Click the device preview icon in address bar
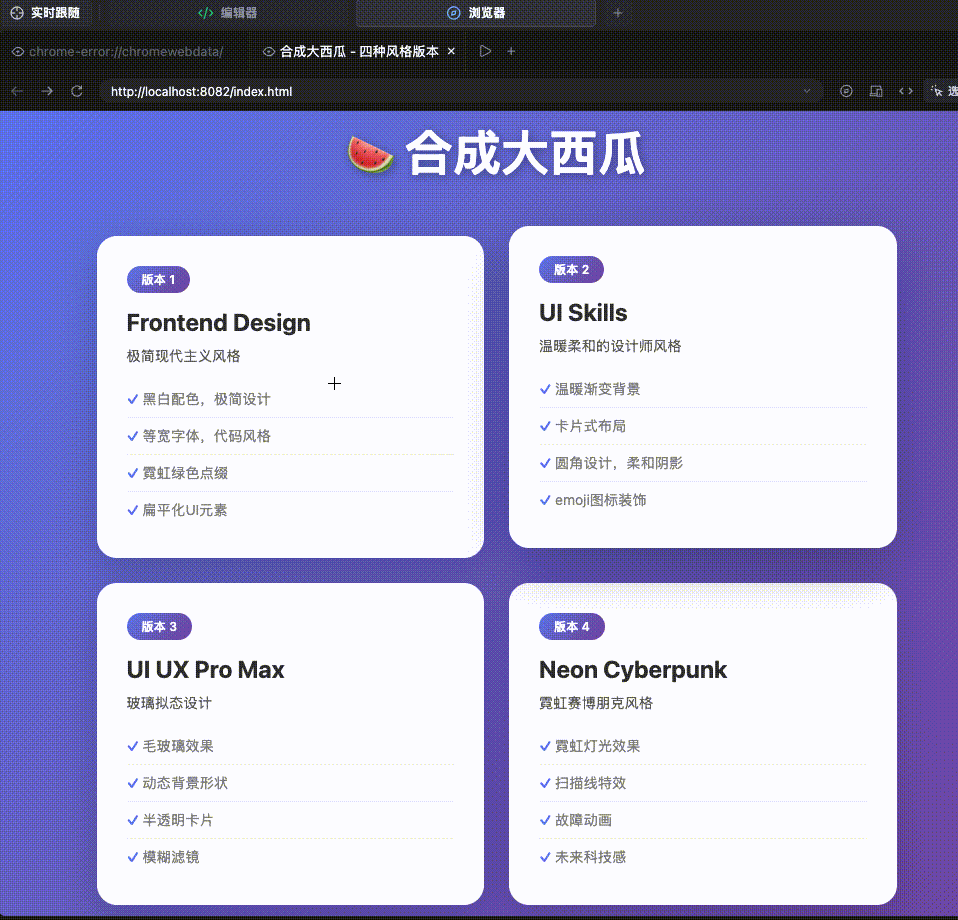This screenshot has width=958, height=920. 876,91
